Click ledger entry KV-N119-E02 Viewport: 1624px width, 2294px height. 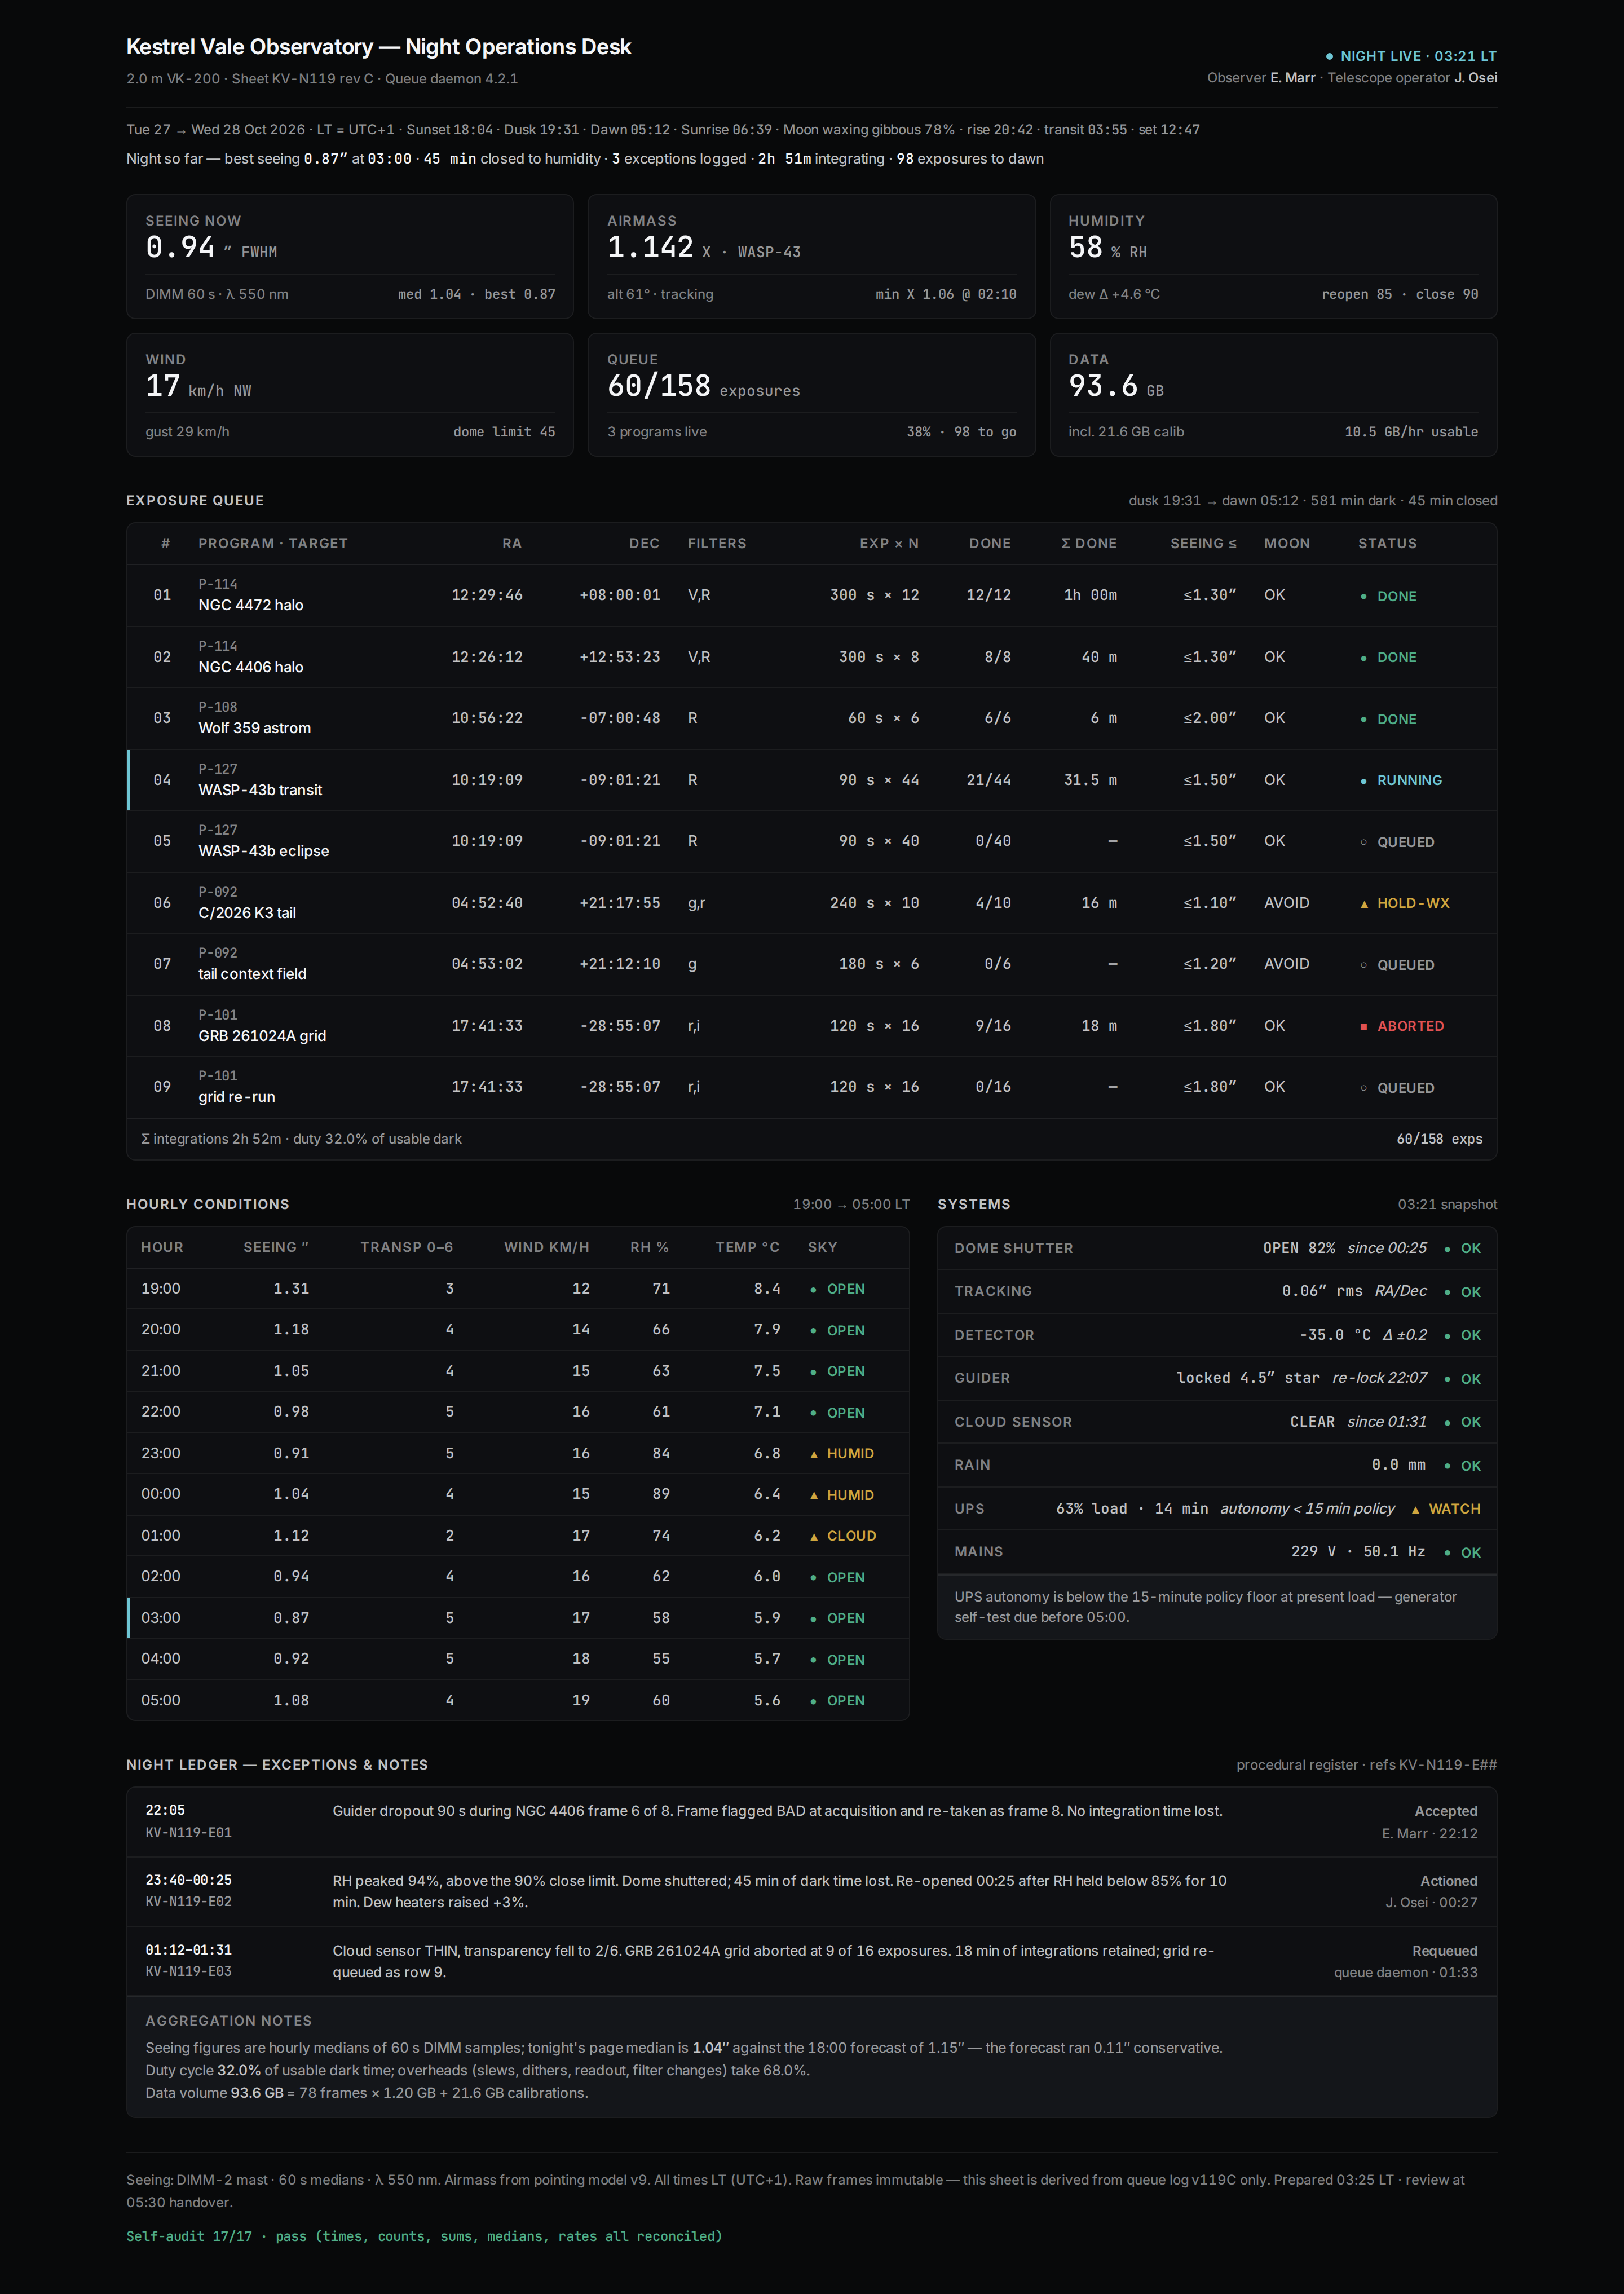[812, 1892]
